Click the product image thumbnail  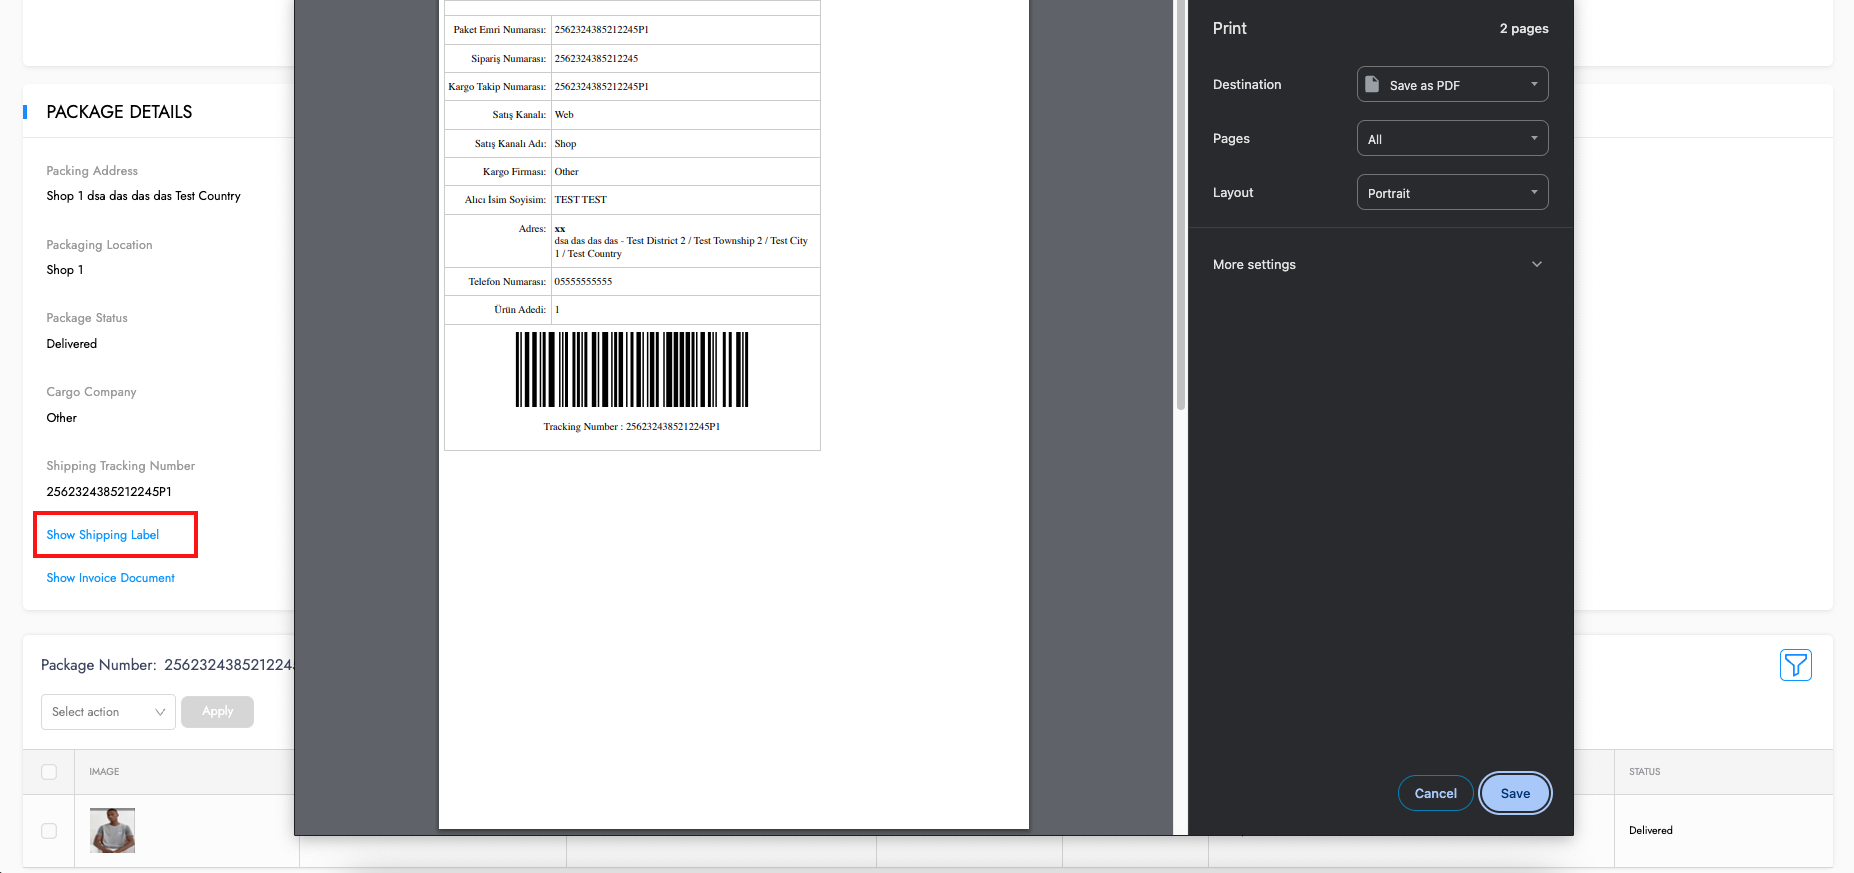[x=112, y=830]
